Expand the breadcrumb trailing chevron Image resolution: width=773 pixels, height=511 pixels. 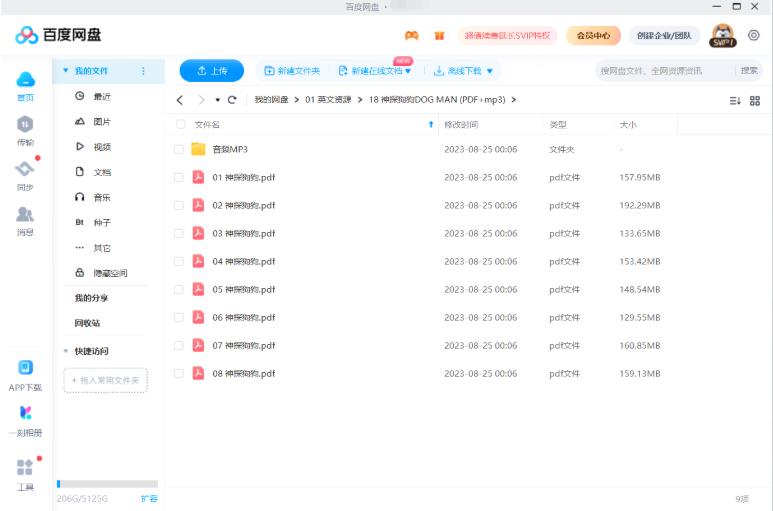point(514,100)
